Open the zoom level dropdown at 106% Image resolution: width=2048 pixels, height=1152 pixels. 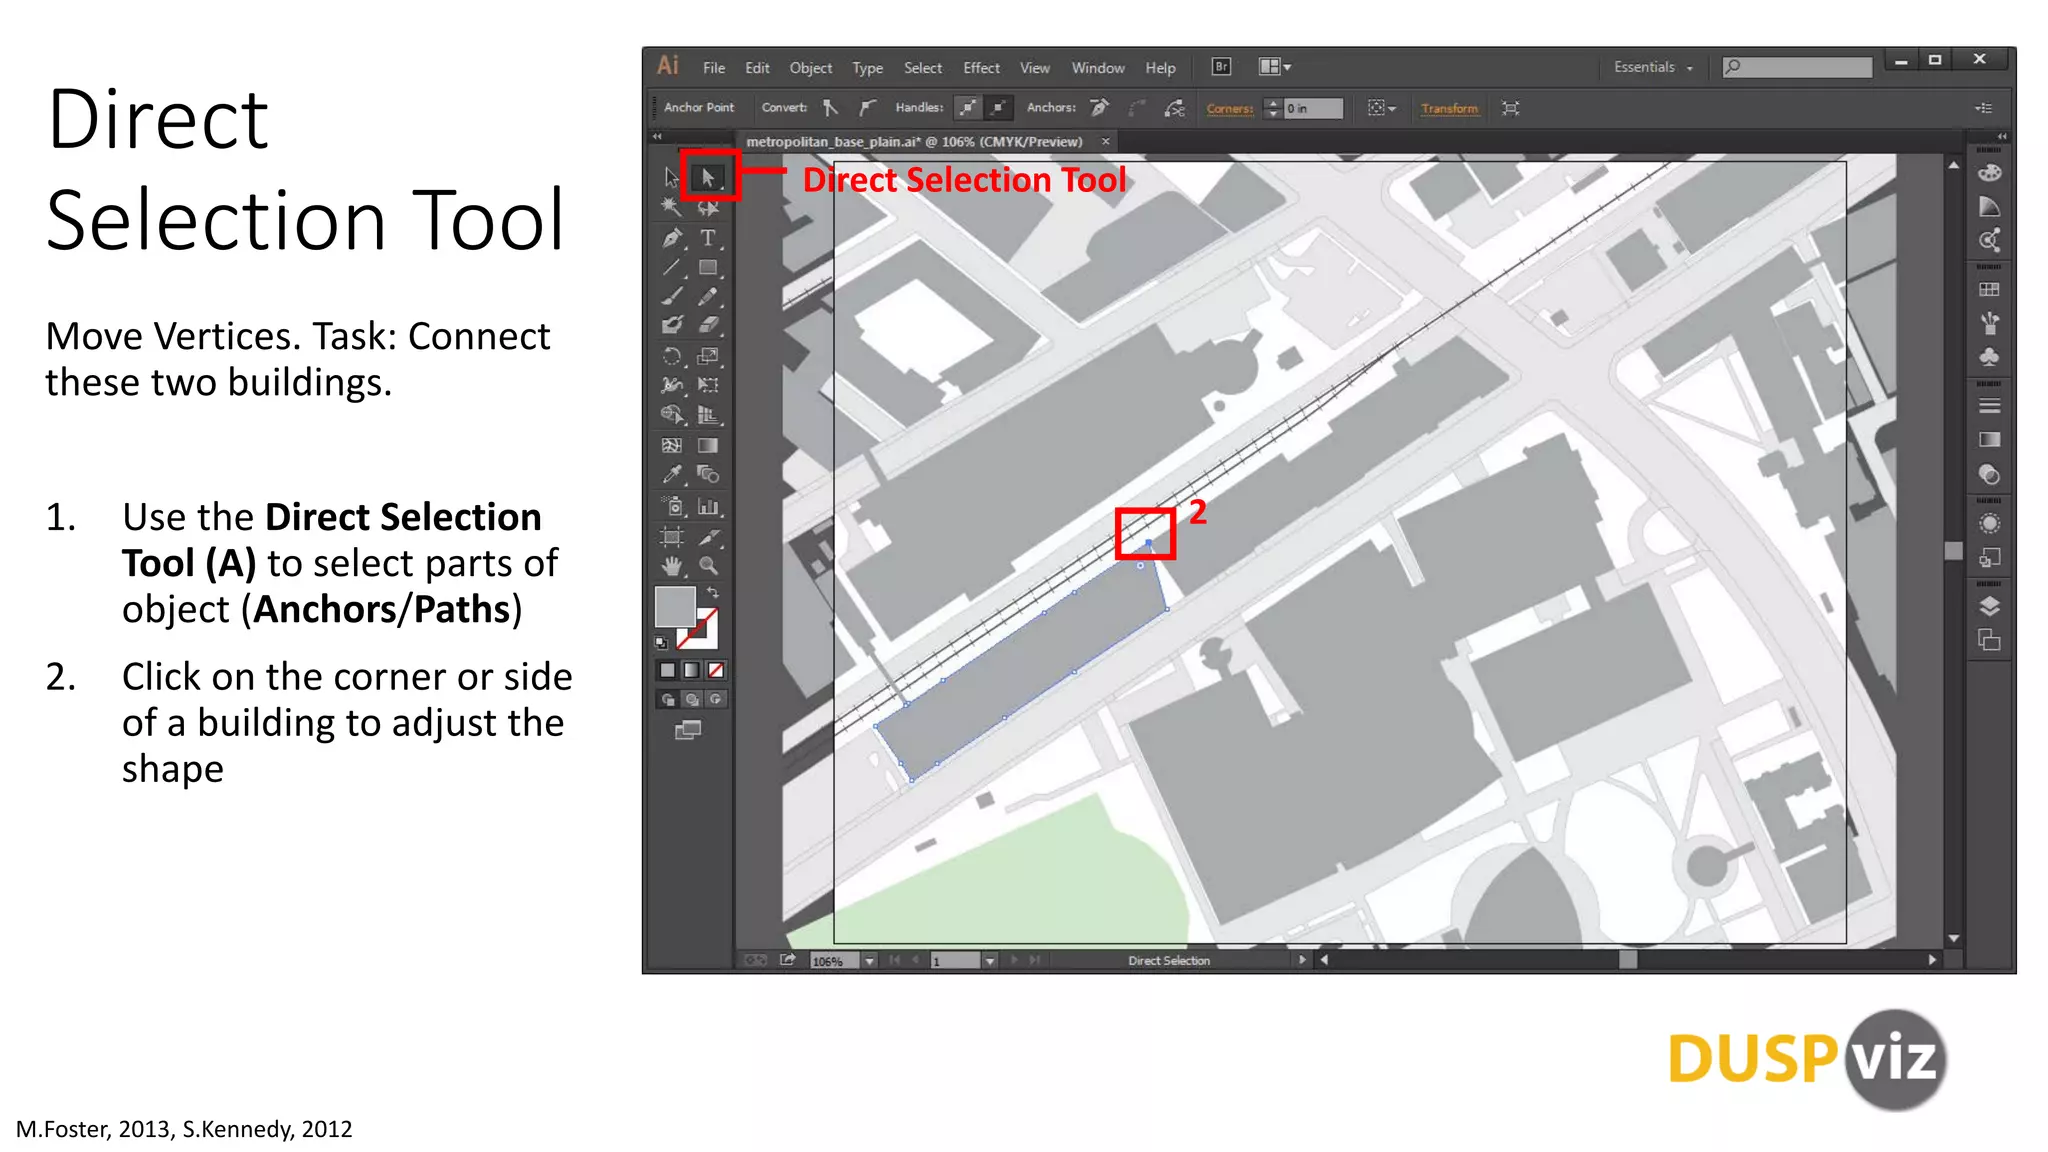click(869, 961)
